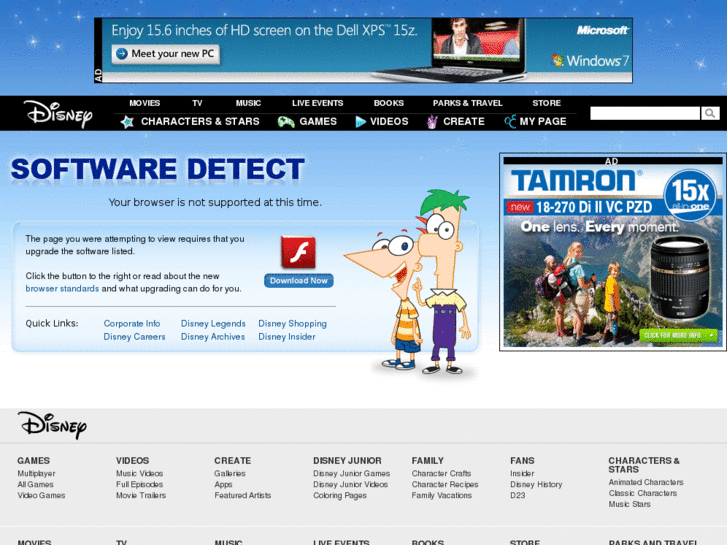Open the Coloring Pages link
The image size is (727, 545).
click(x=340, y=495)
